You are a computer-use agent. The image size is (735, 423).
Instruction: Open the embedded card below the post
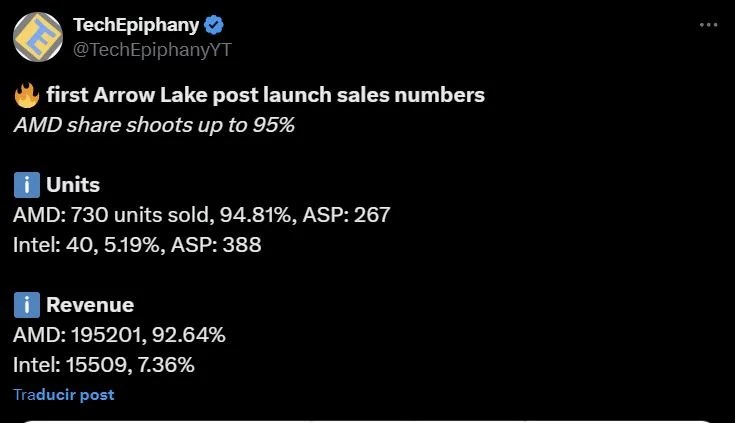point(368,421)
